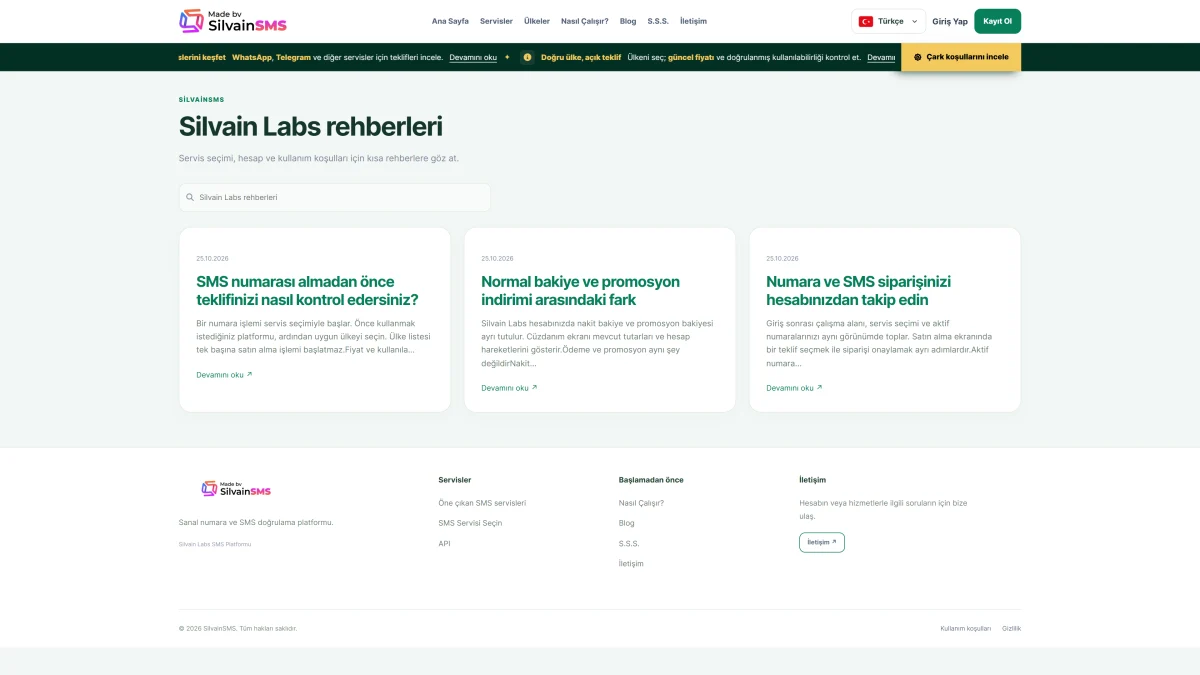The width and height of the screenshot is (1200, 675).
Task: Click the Kayıt Ol button
Action: (997, 21)
